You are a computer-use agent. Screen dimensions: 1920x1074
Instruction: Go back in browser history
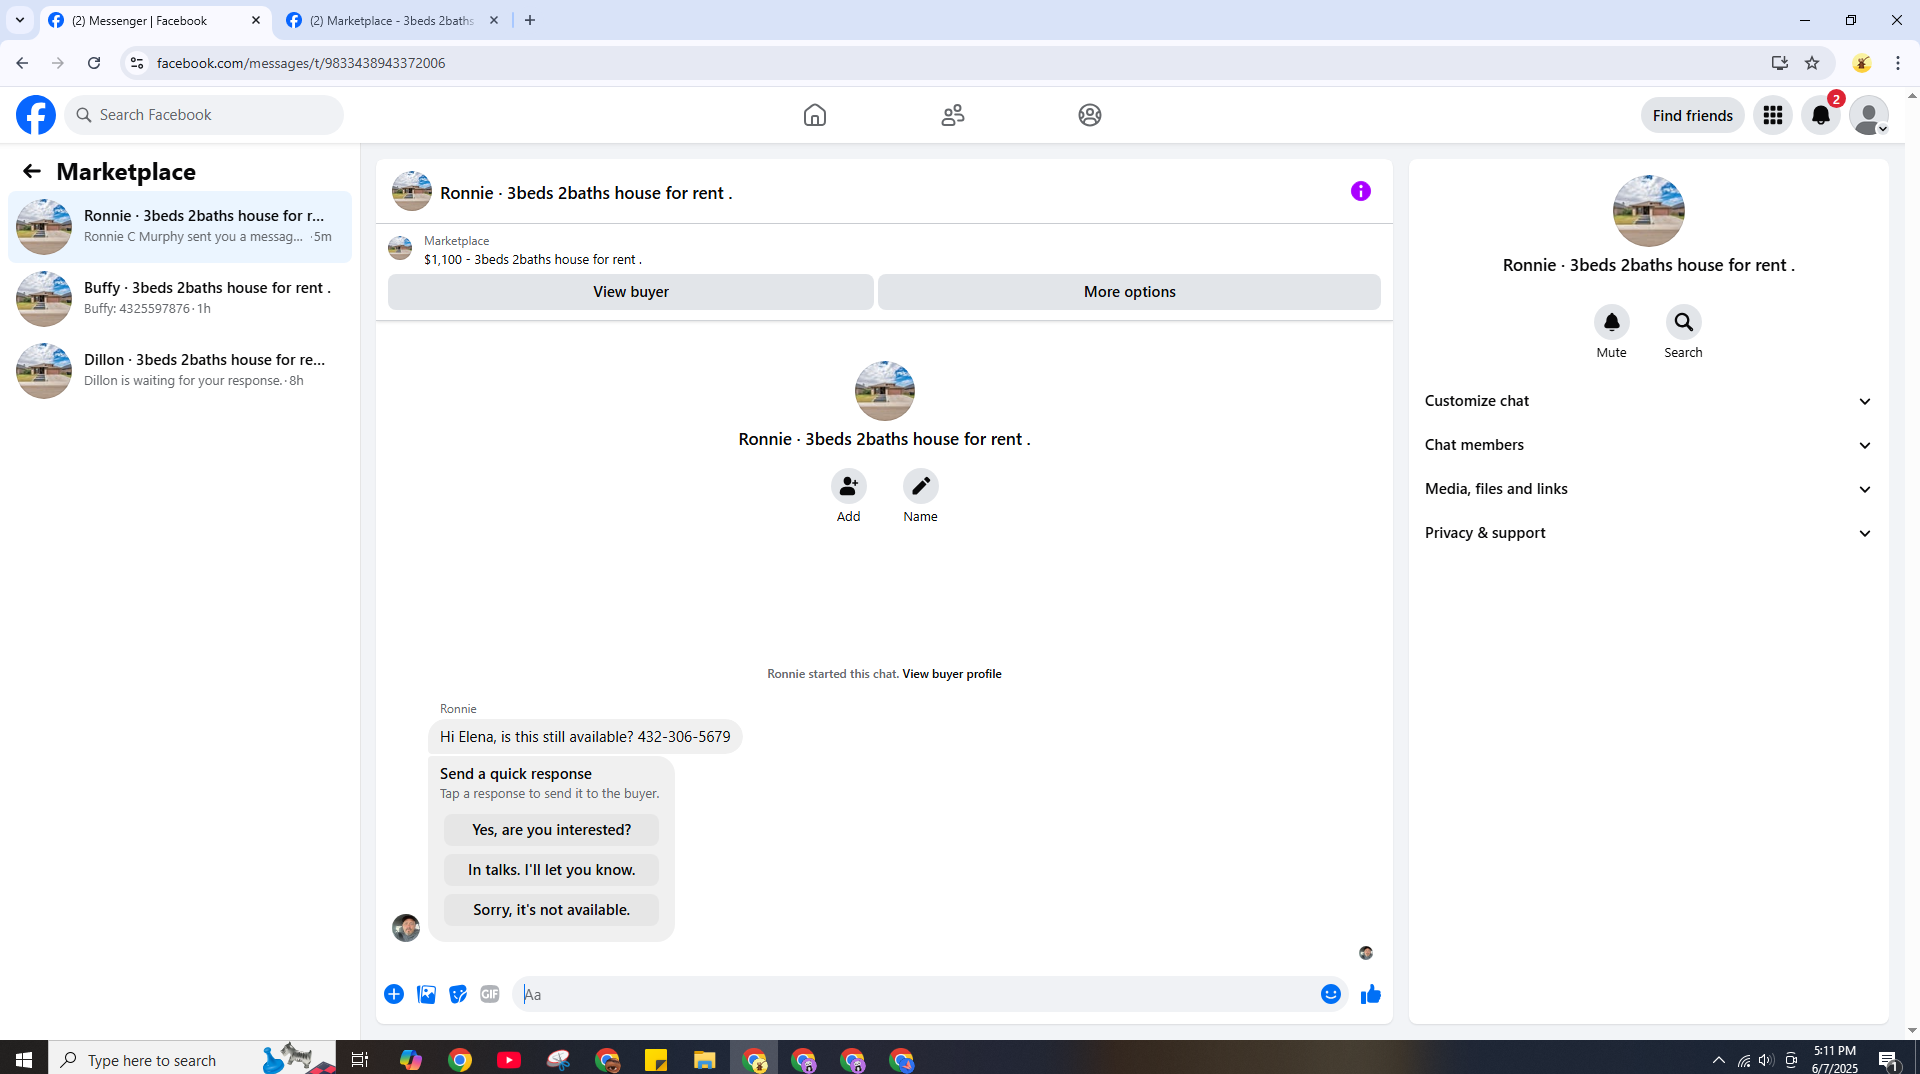click(x=22, y=63)
